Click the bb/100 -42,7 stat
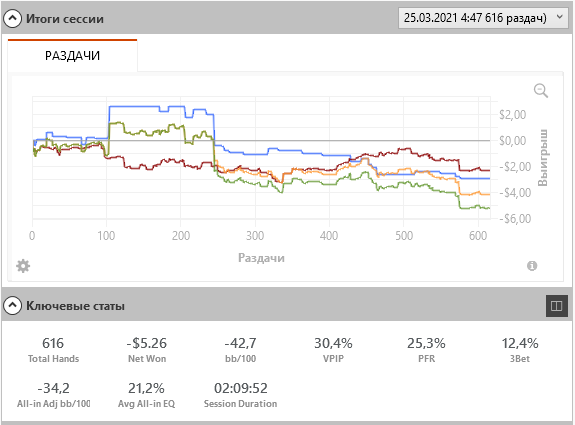 [x=240, y=349]
